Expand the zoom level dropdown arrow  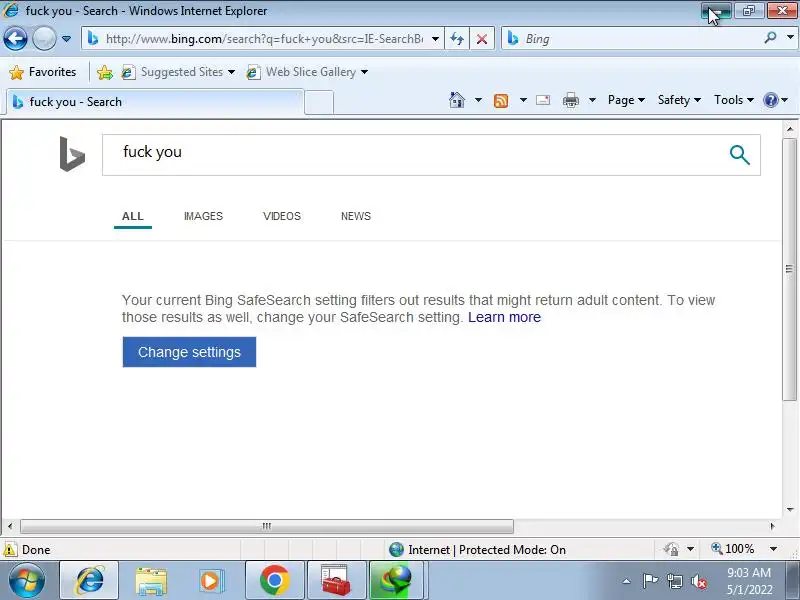[773, 549]
